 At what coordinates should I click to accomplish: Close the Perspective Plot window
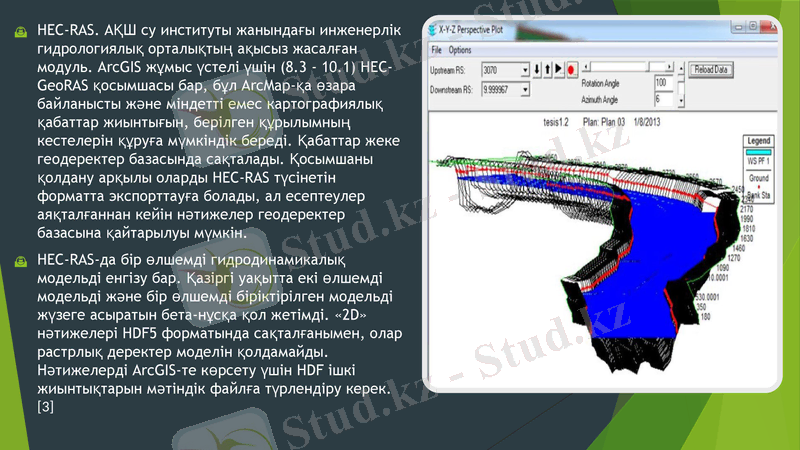point(768,27)
